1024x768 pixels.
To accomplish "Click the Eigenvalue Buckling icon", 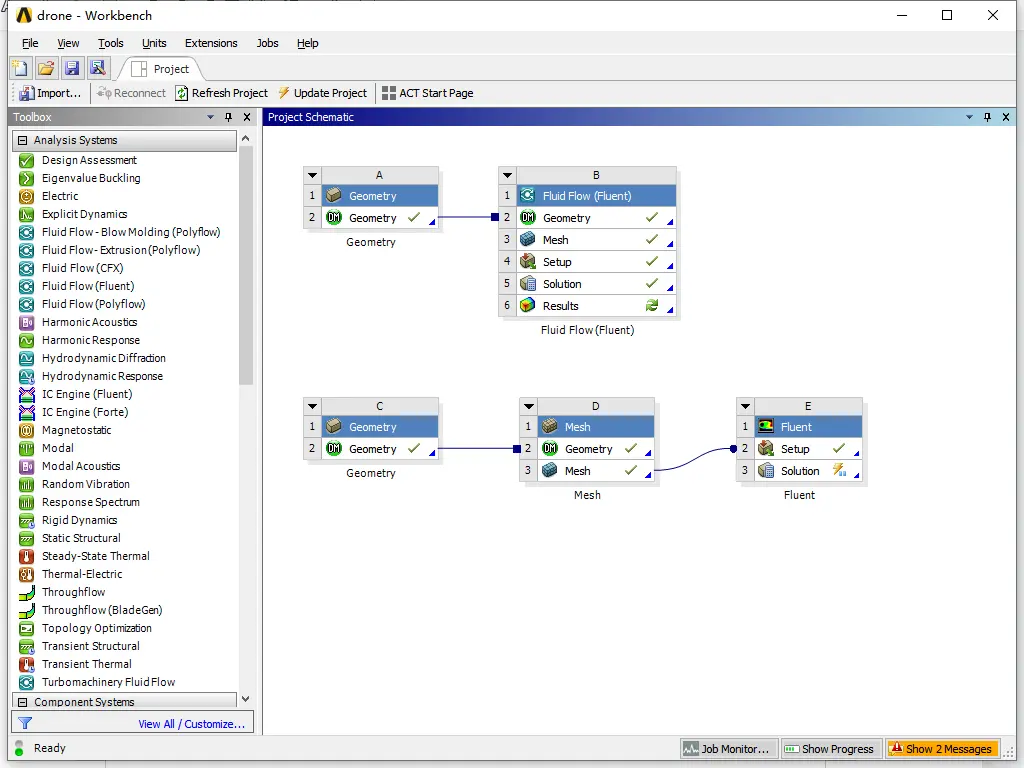I will (26, 178).
